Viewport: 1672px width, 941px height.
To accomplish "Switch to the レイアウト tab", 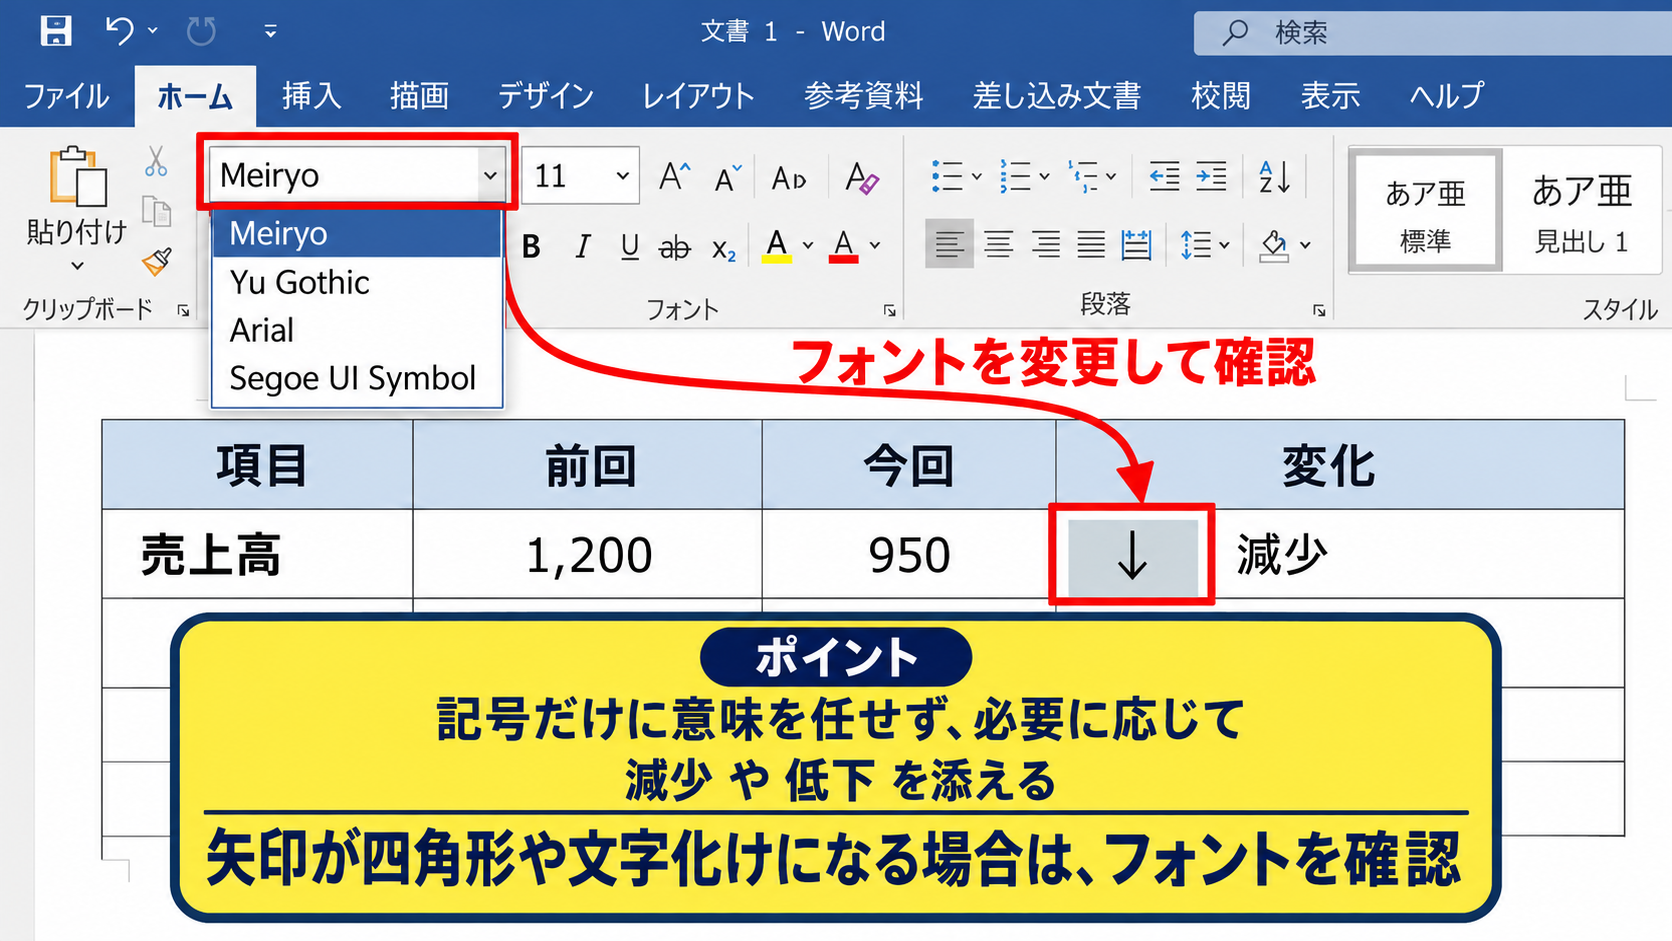I will click(698, 96).
